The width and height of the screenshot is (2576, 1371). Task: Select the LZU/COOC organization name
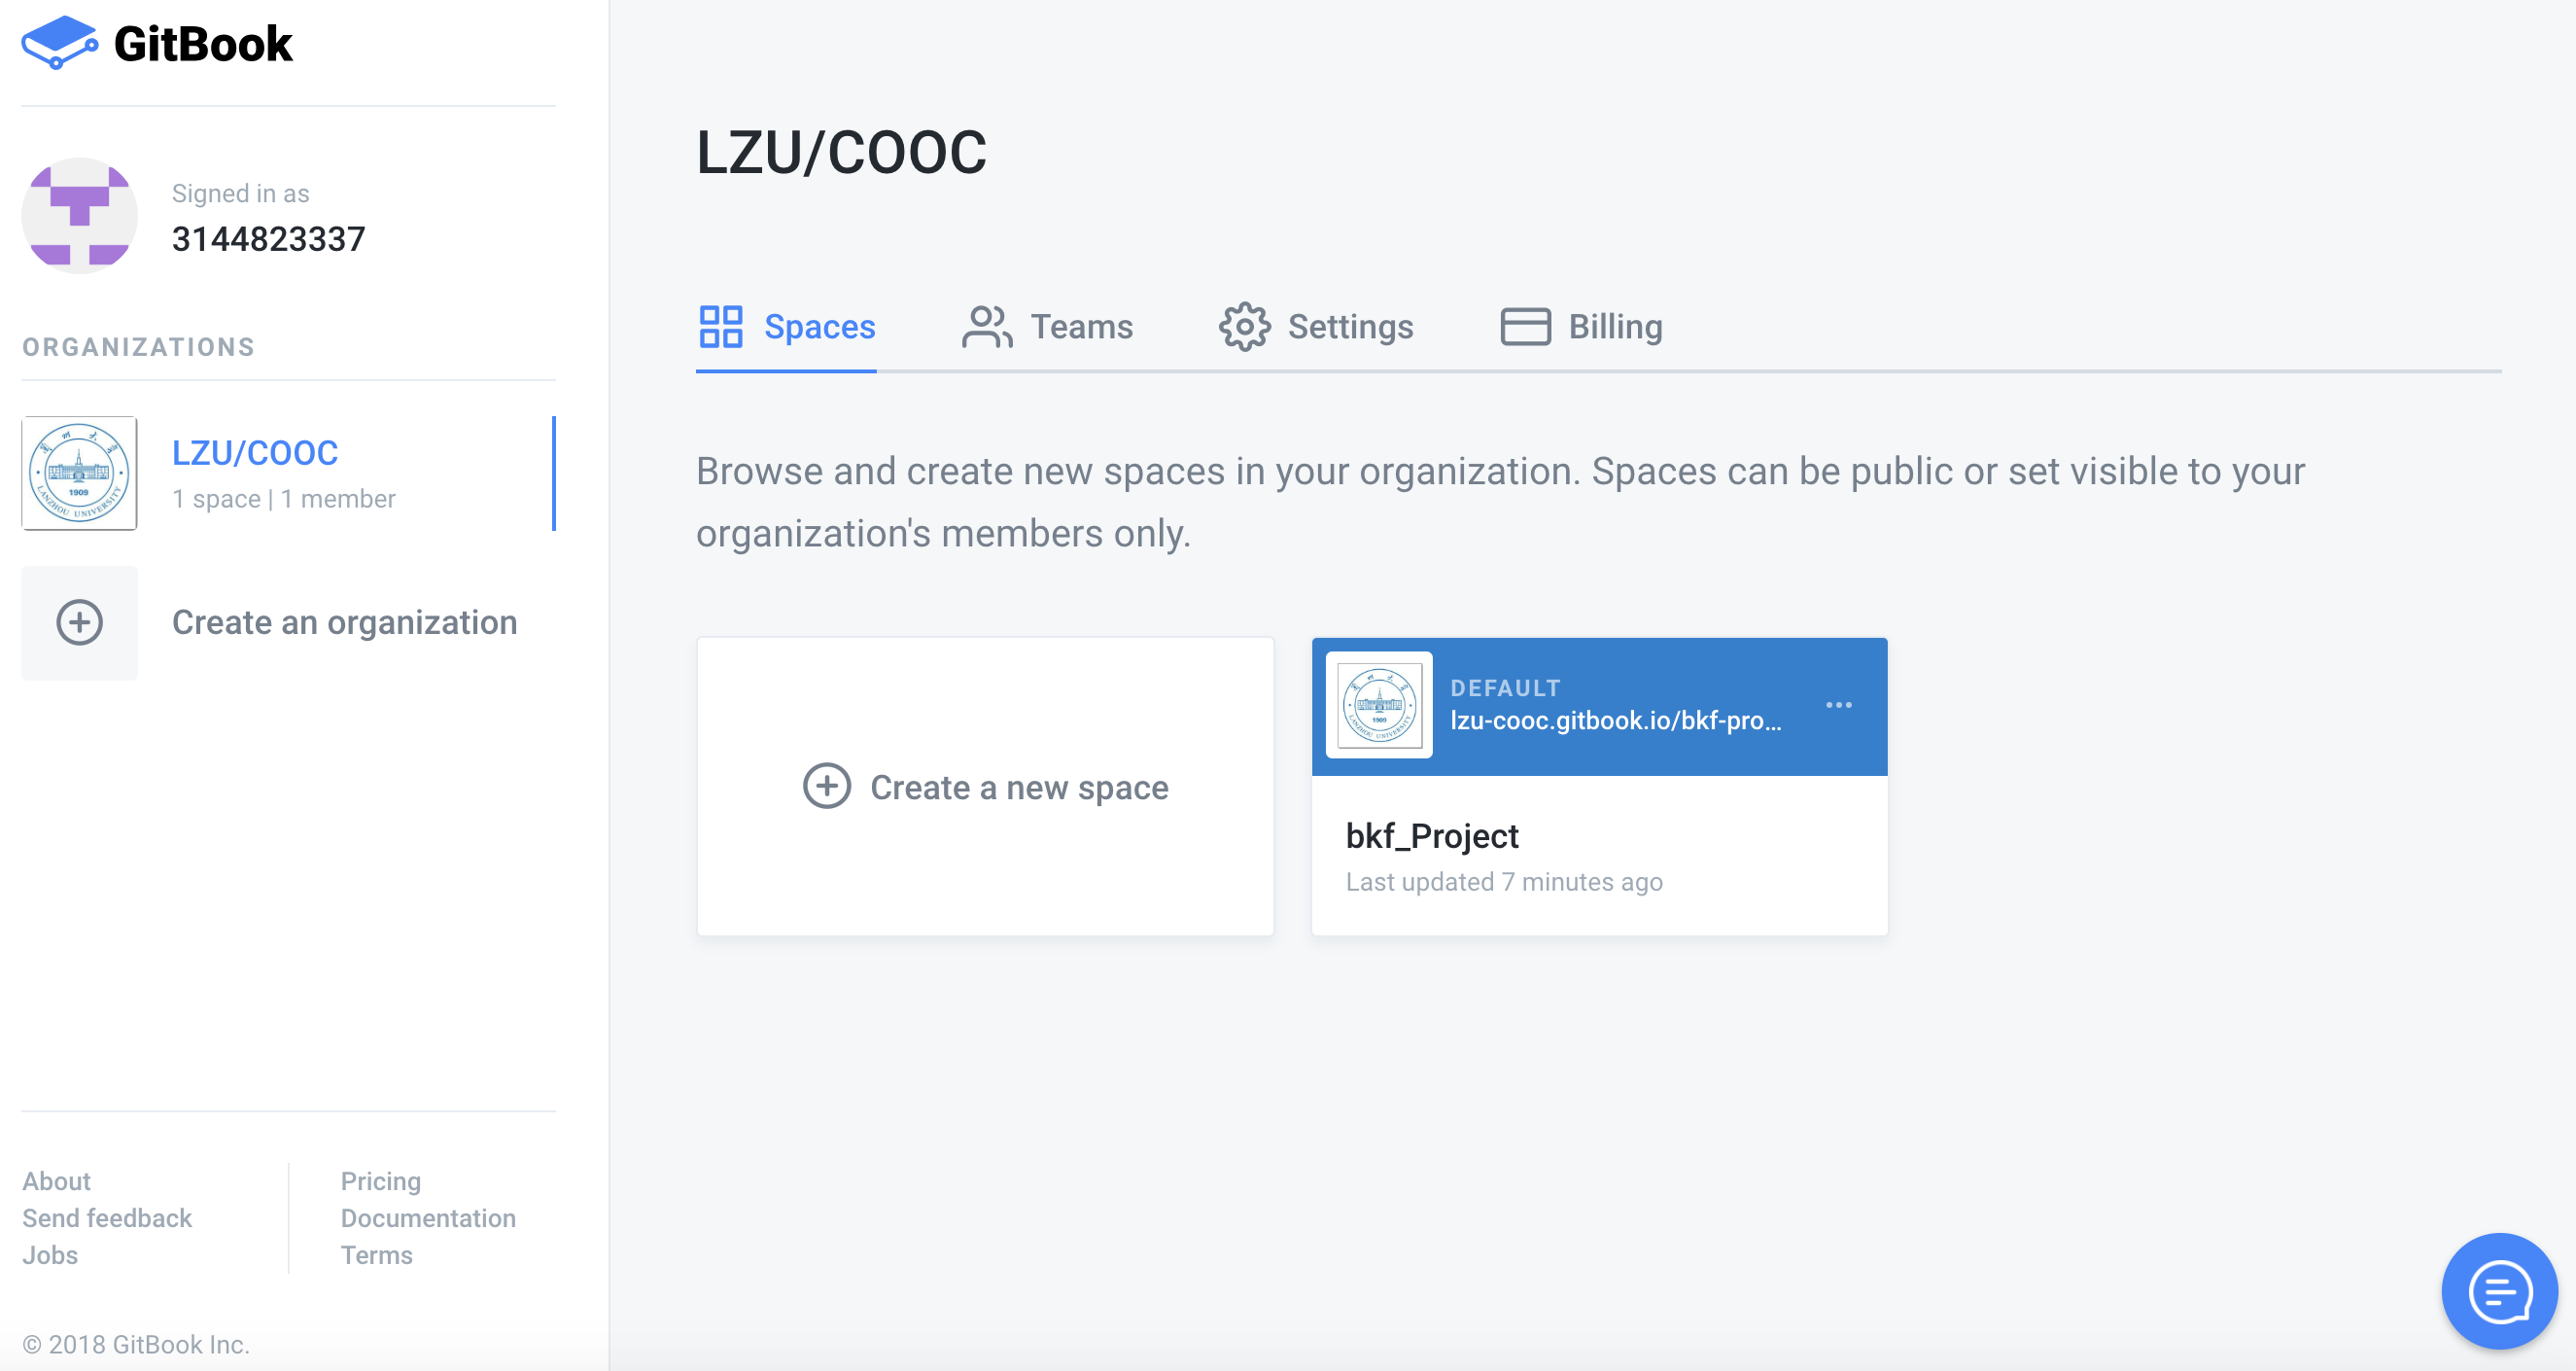coord(255,453)
